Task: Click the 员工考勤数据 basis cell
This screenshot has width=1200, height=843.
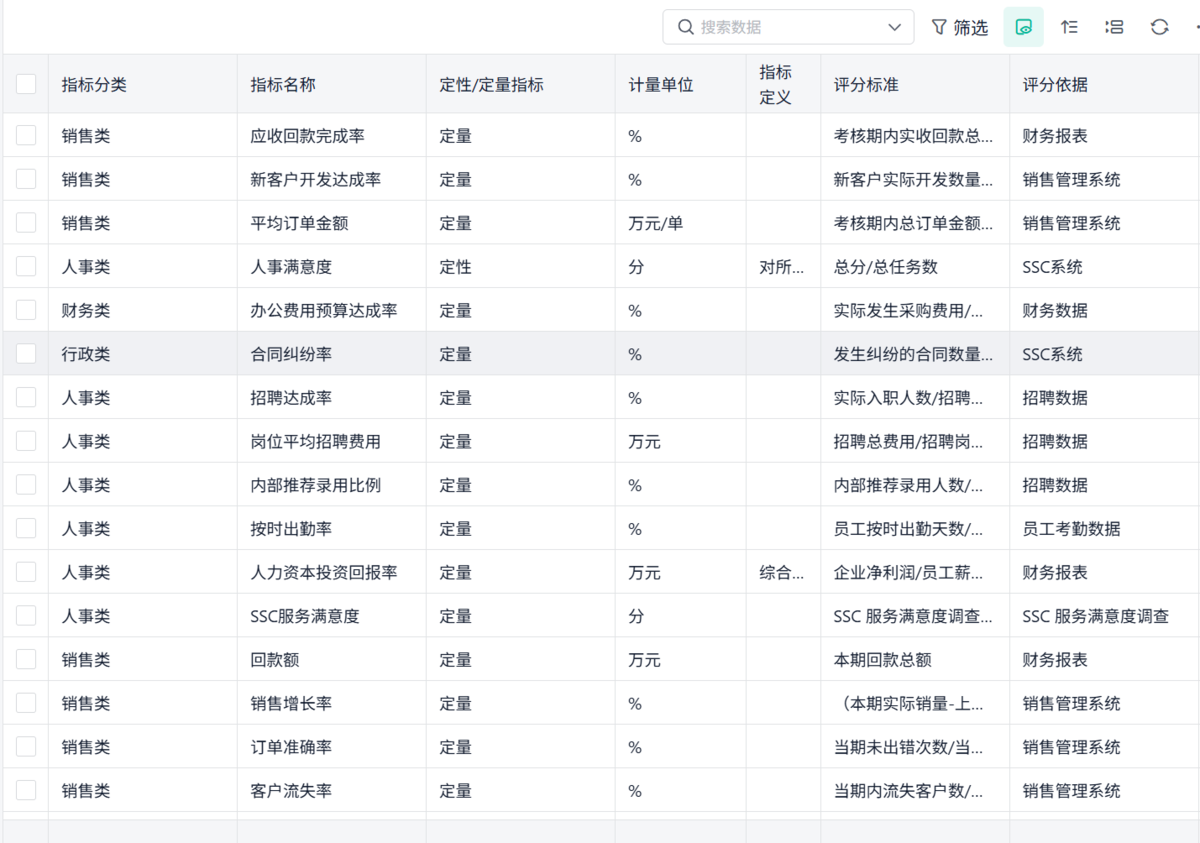Action: tap(1105, 528)
